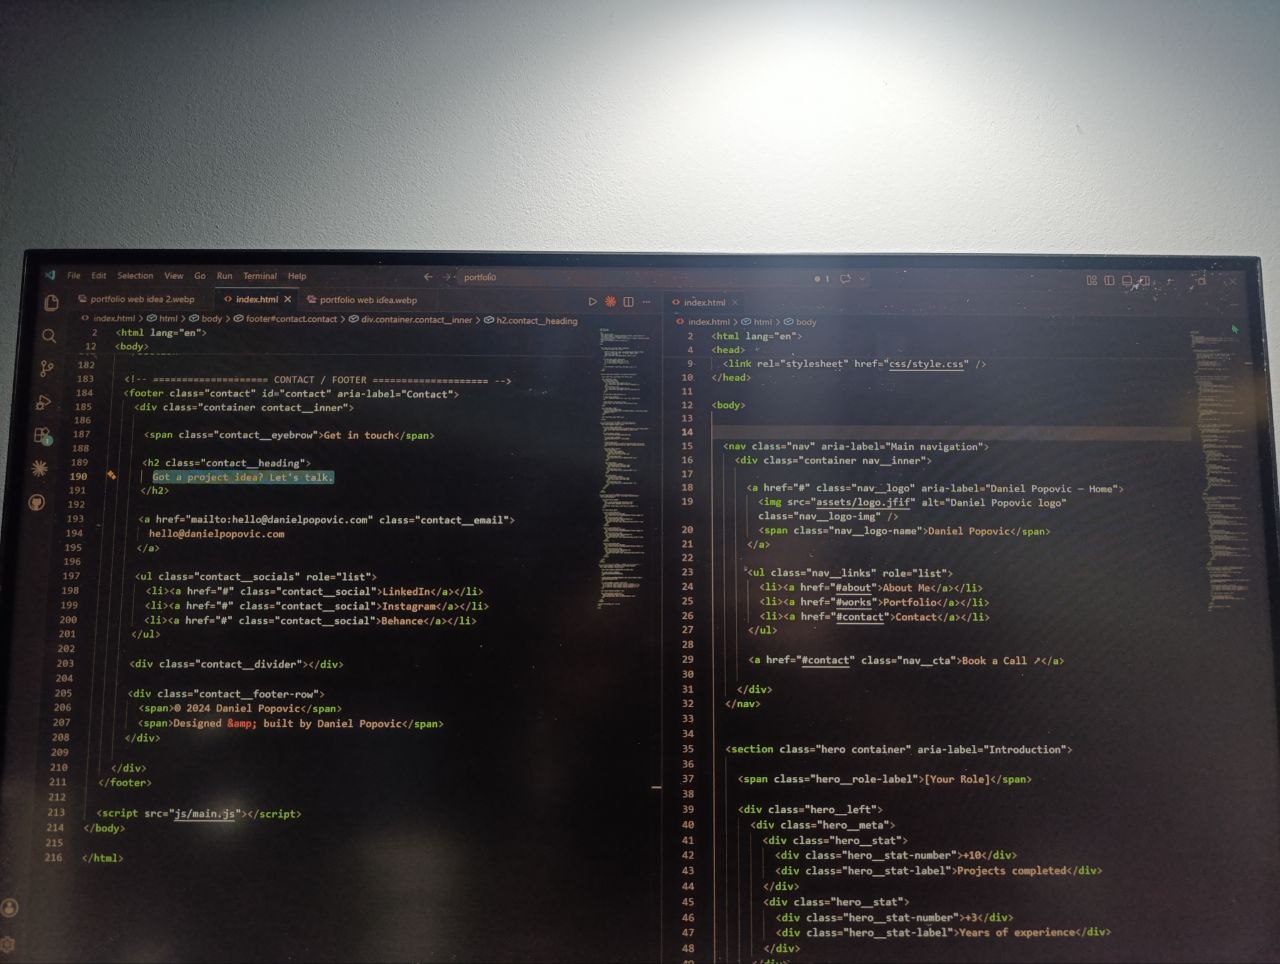Follow the #about link on line 24
This screenshot has width=1280, height=964.
click(x=853, y=588)
